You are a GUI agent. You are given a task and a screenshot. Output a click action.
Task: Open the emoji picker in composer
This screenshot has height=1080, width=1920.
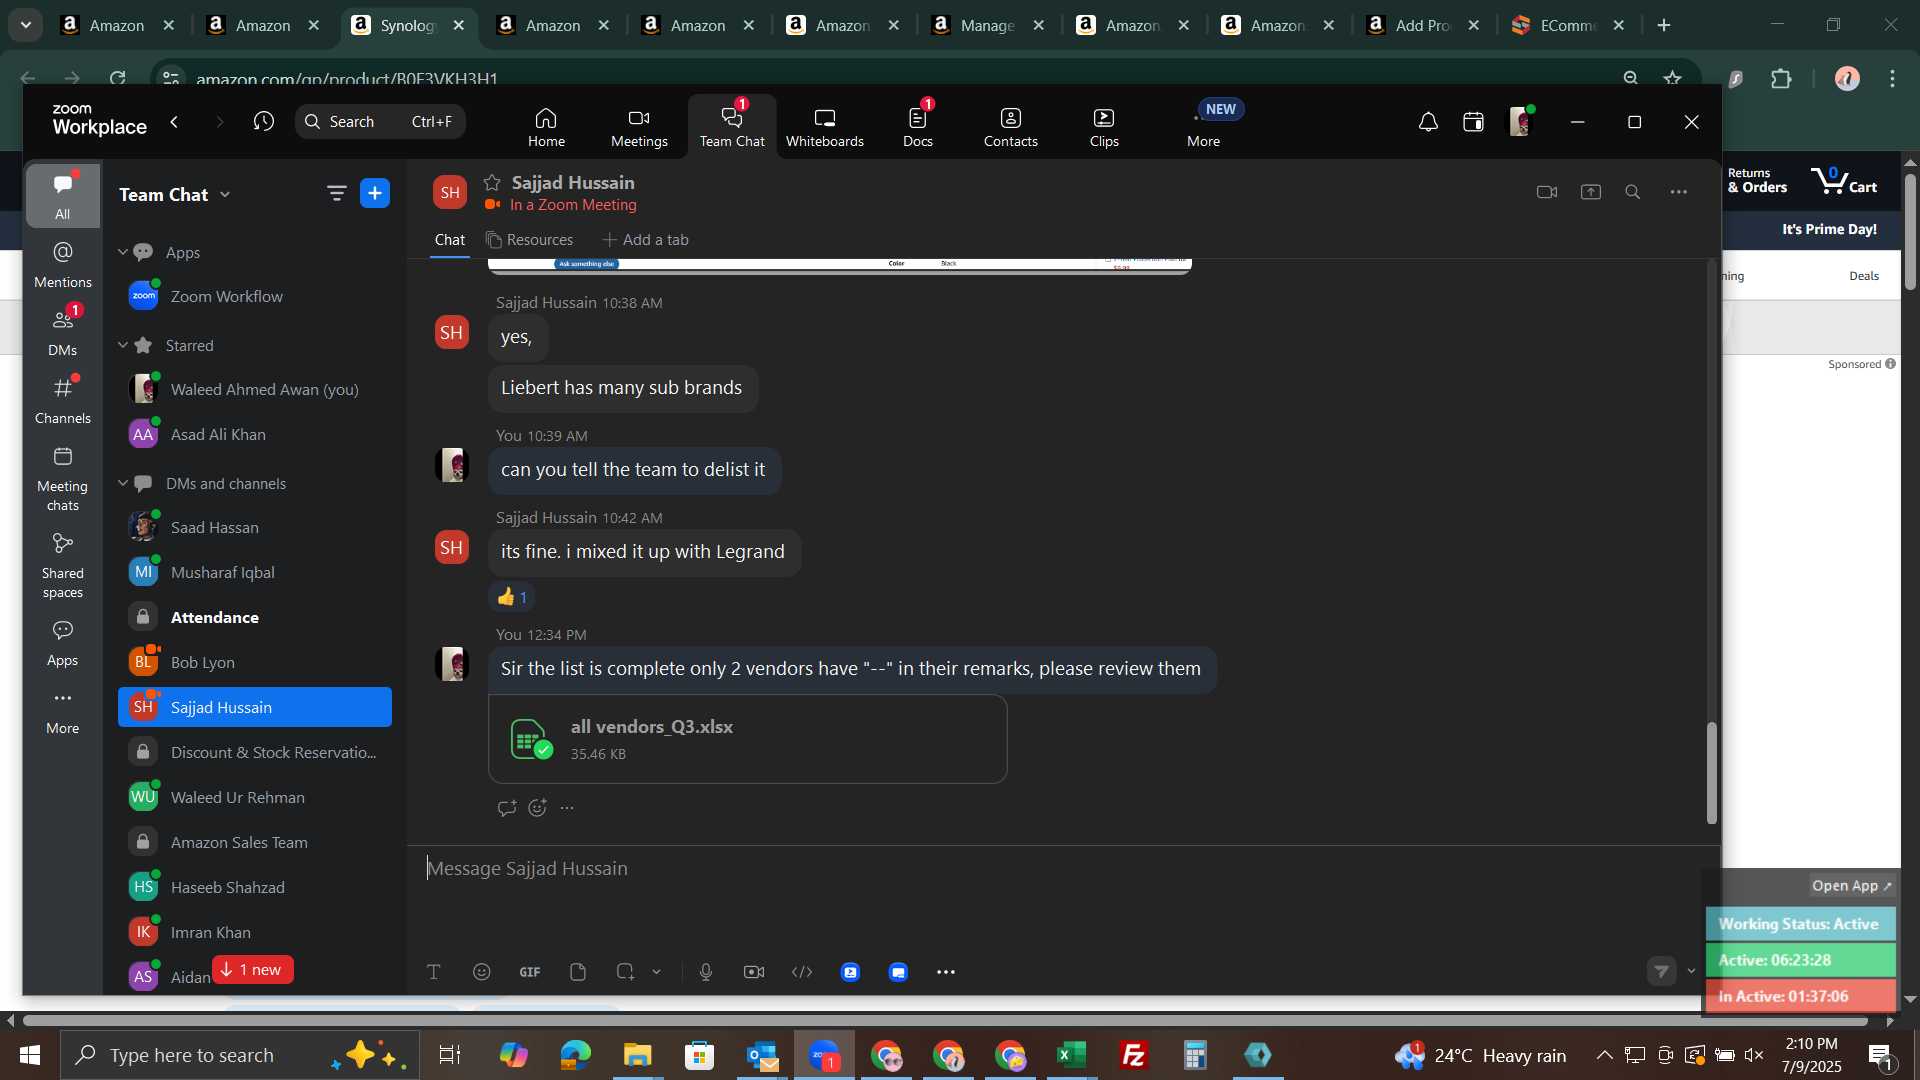pos(482,972)
